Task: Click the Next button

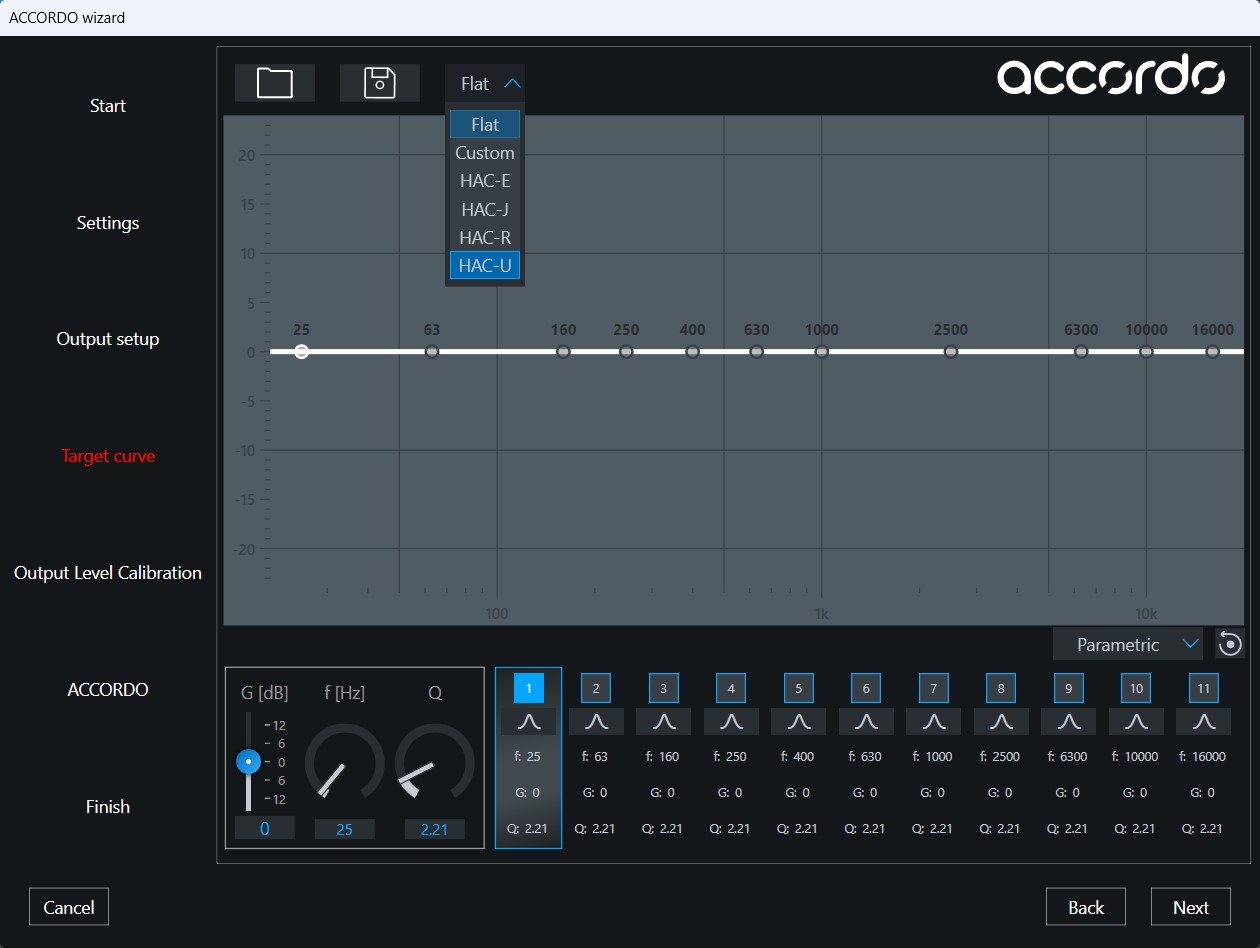Action: click(x=1191, y=907)
